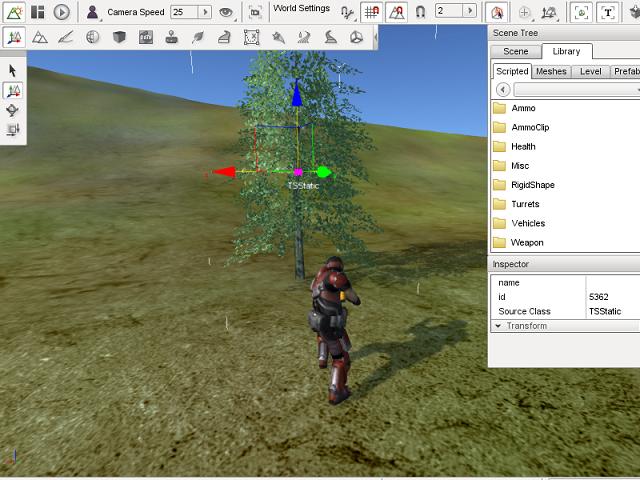Toggle terrain snapping in the toolbar
The width and height of the screenshot is (640, 480).
396,12
